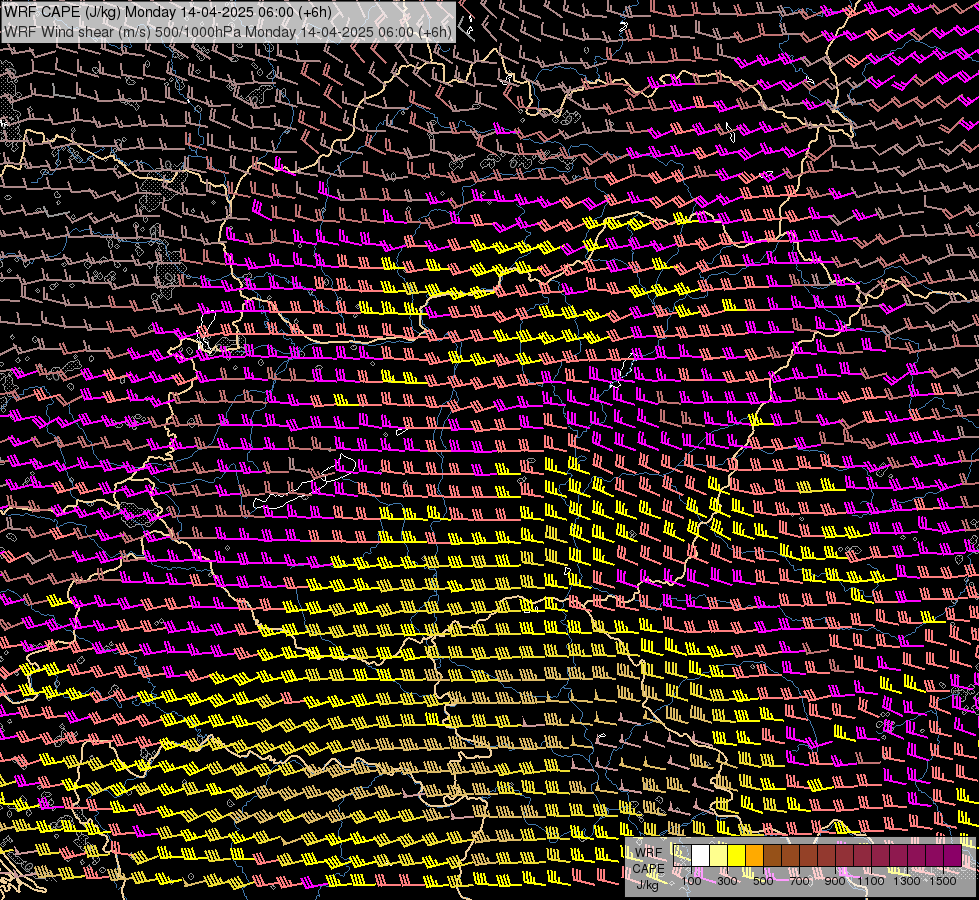This screenshot has width=979, height=900.
Task: Click the 1300 legend value label
Action: pos(907,881)
